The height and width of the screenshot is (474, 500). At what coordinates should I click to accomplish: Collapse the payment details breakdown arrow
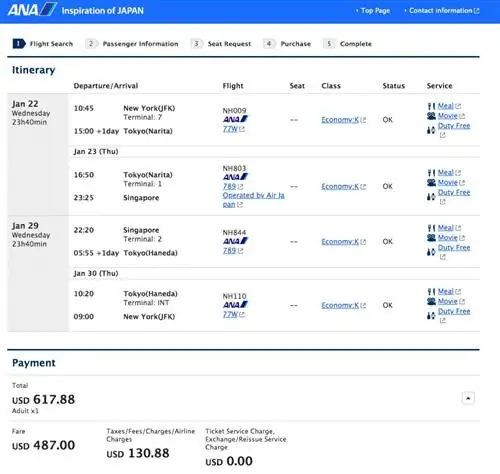[x=468, y=398]
